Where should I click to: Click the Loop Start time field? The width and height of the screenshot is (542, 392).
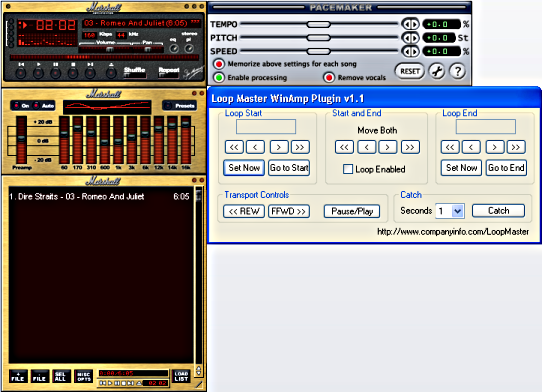point(266,127)
